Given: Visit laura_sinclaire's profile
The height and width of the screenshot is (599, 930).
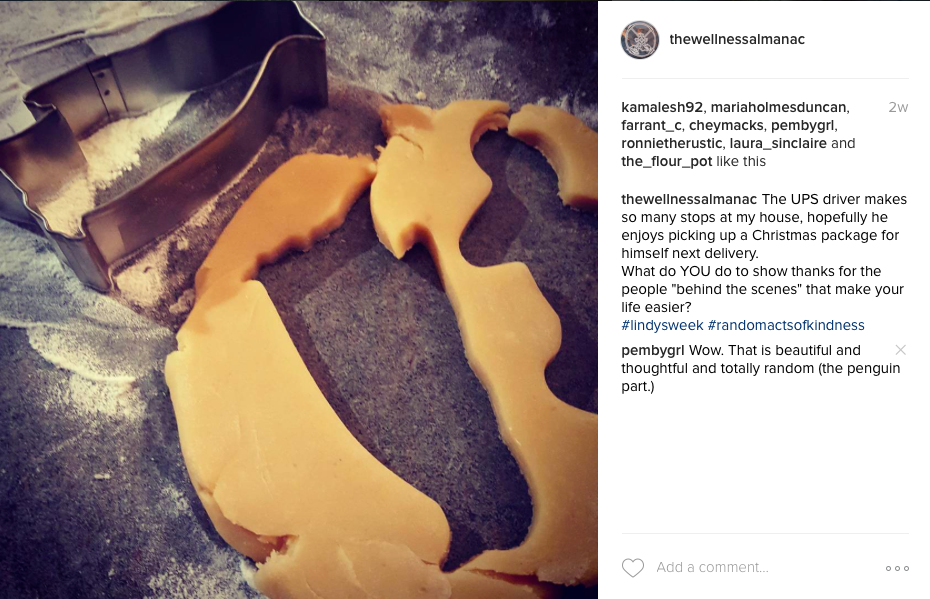Looking at the screenshot, I should pos(778,144).
